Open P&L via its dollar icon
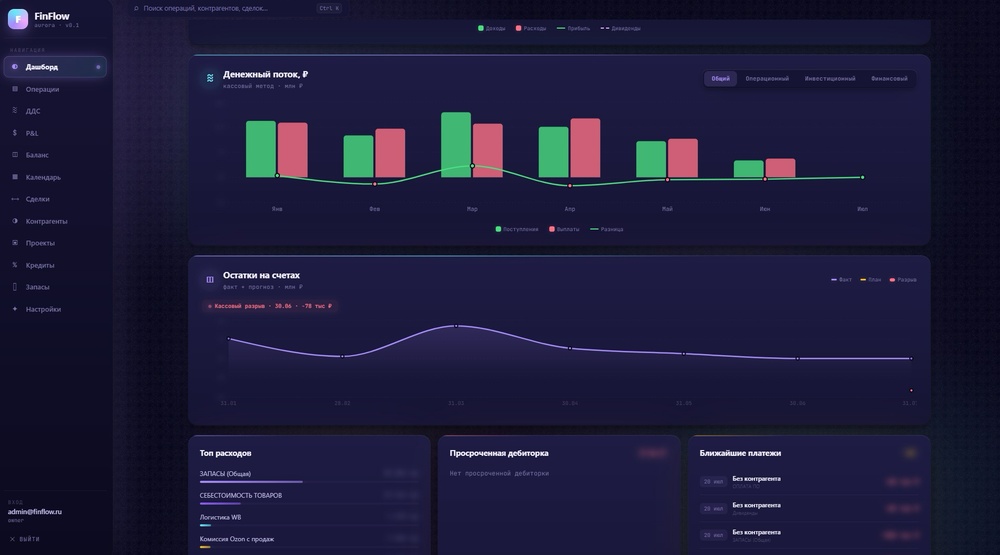The image size is (1000, 555). [x=15, y=133]
